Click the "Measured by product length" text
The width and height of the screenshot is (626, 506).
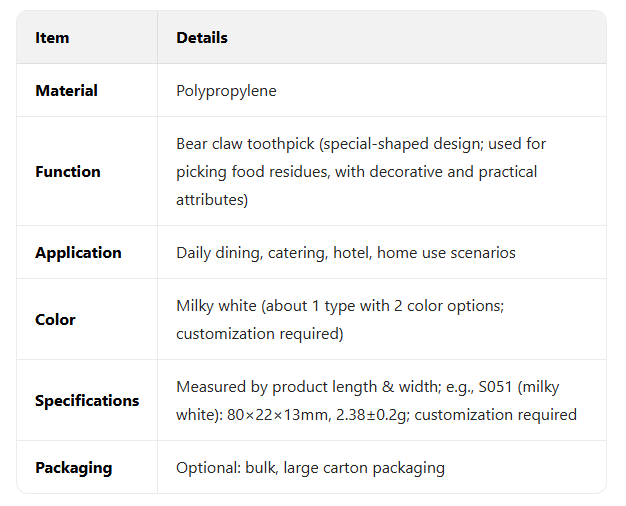272,387
